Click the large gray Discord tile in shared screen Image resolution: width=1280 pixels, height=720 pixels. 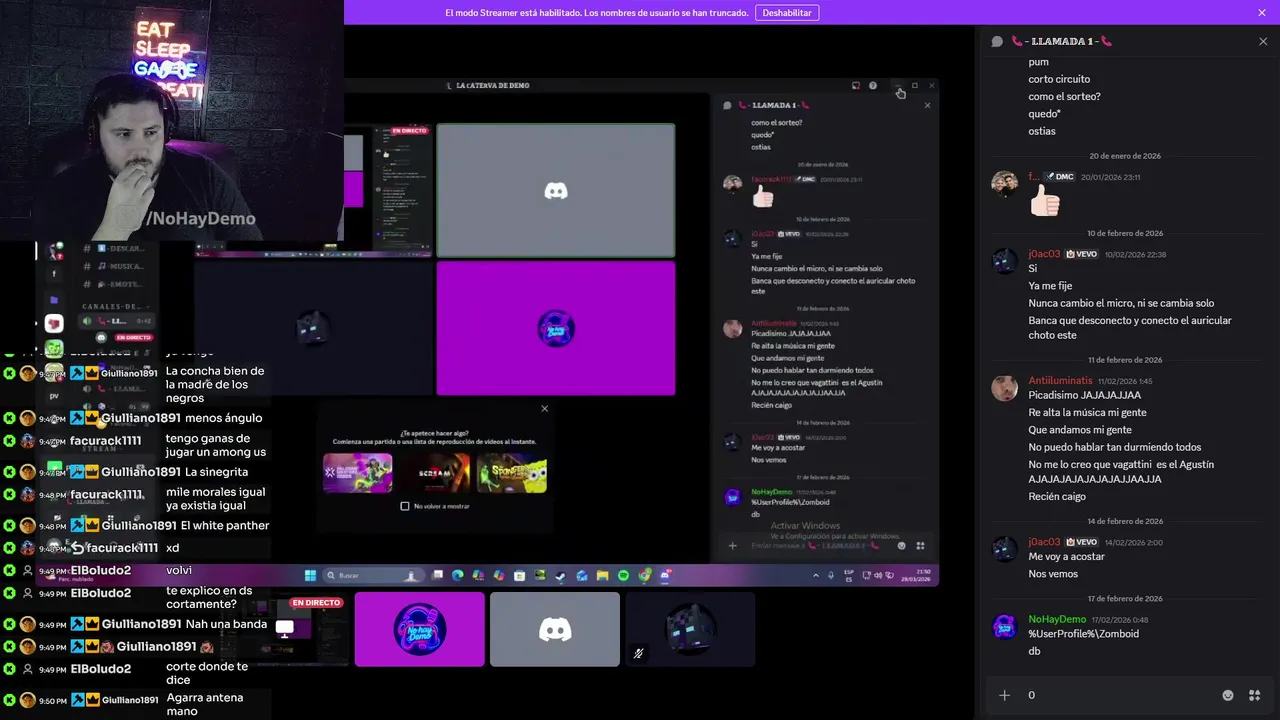556,190
